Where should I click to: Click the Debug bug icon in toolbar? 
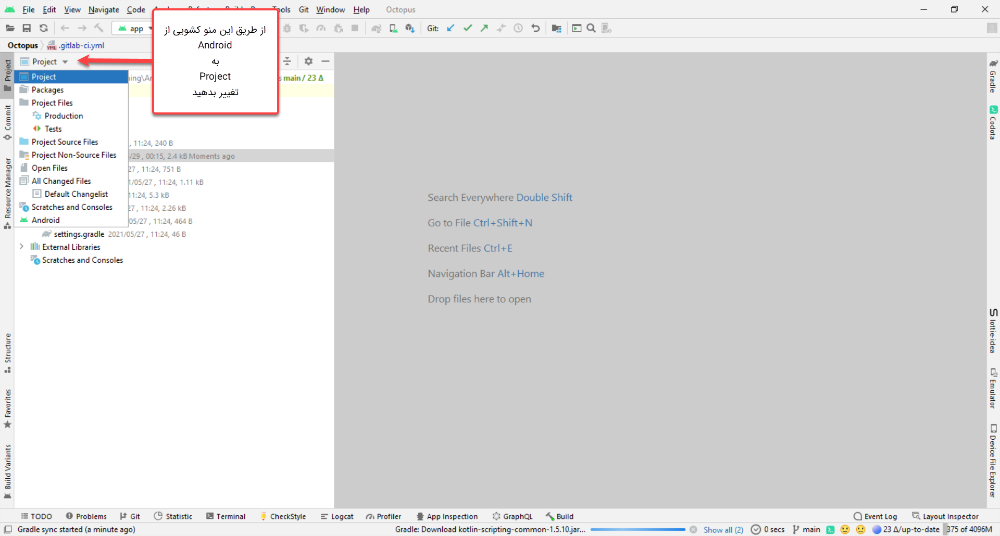pos(287,28)
